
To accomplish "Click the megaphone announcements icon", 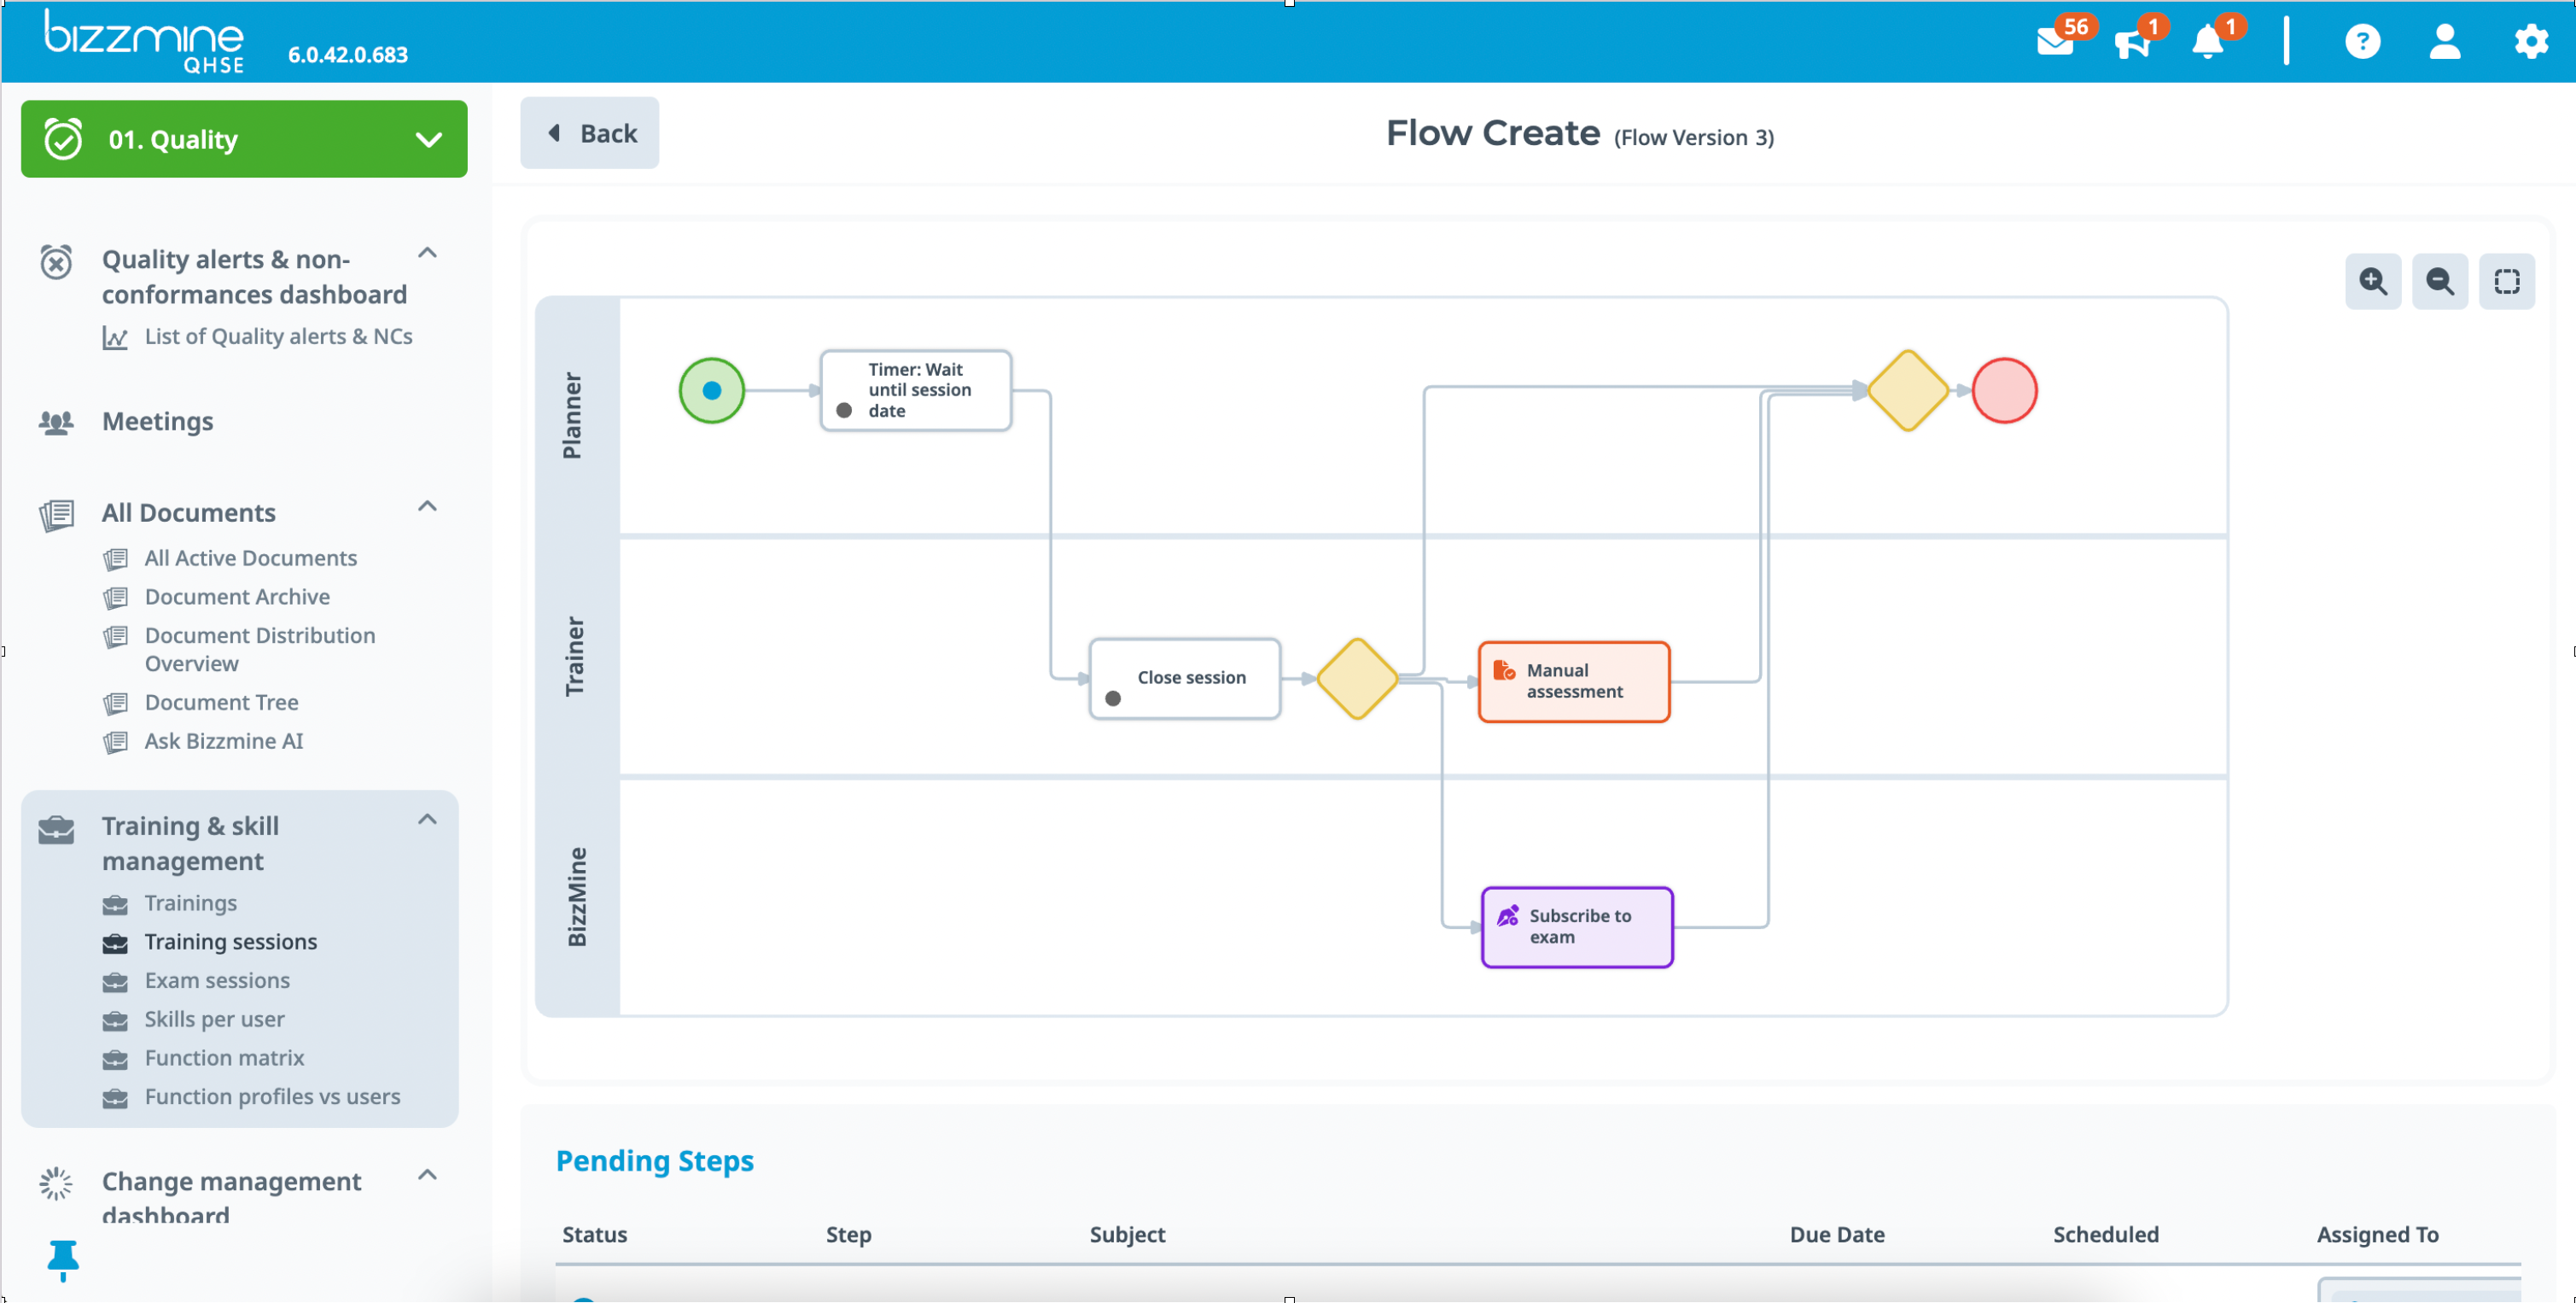I will pyautogui.click(x=2131, y=43).
